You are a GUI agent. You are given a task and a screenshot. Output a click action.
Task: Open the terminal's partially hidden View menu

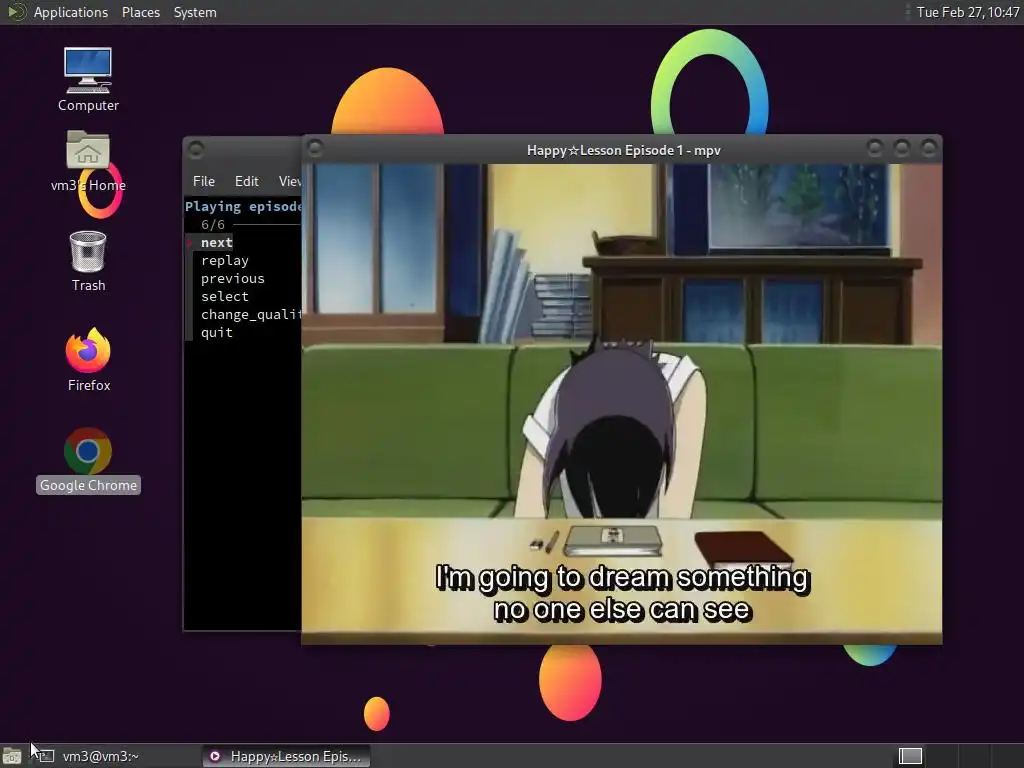(x=289, y=181)
